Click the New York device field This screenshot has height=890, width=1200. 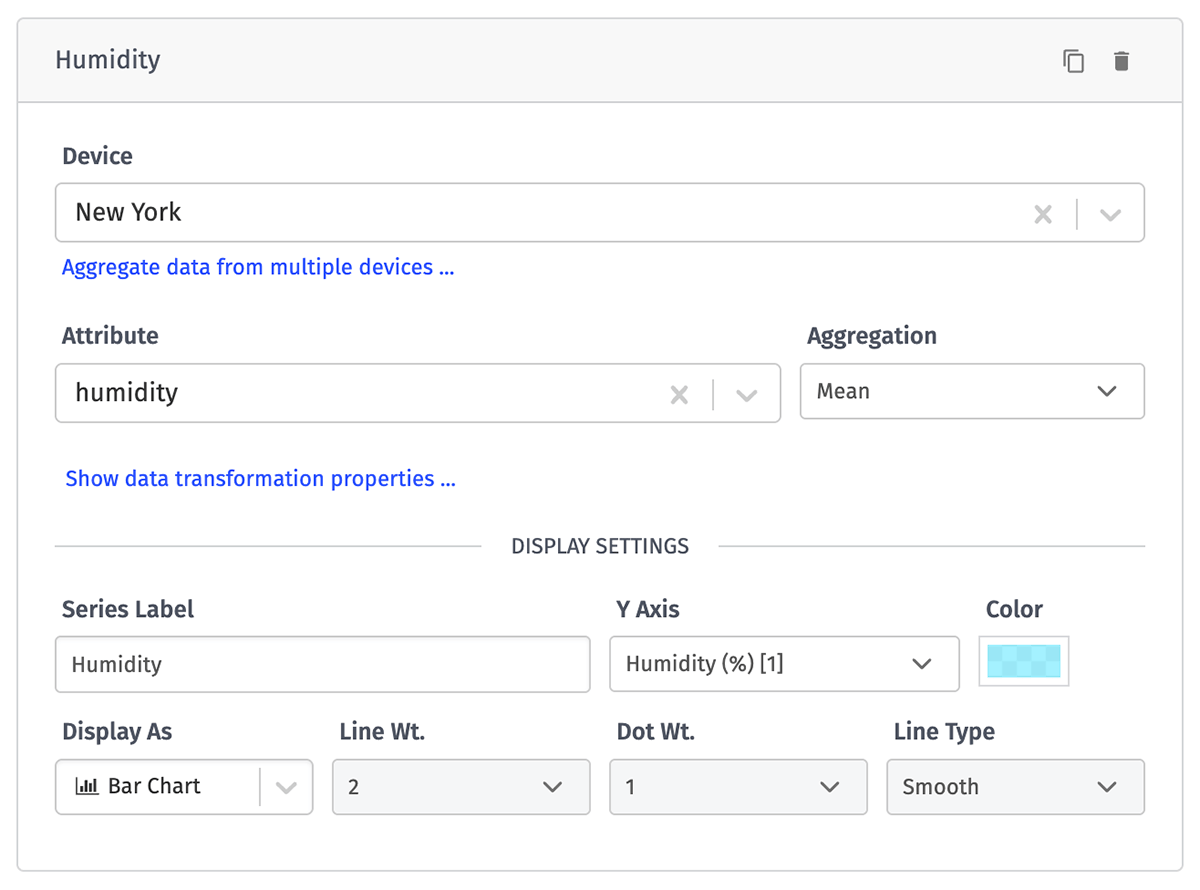(x=540, y=213)
